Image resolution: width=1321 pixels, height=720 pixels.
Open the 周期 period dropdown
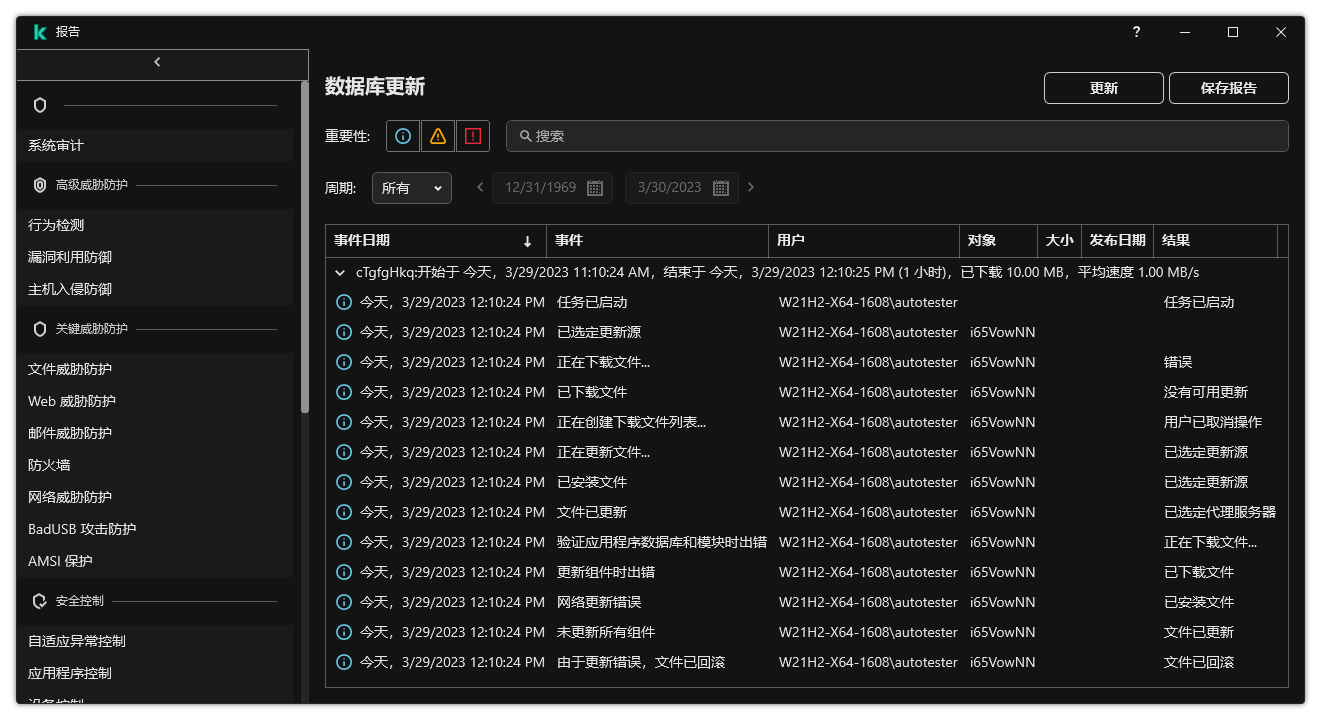point(411,187)
